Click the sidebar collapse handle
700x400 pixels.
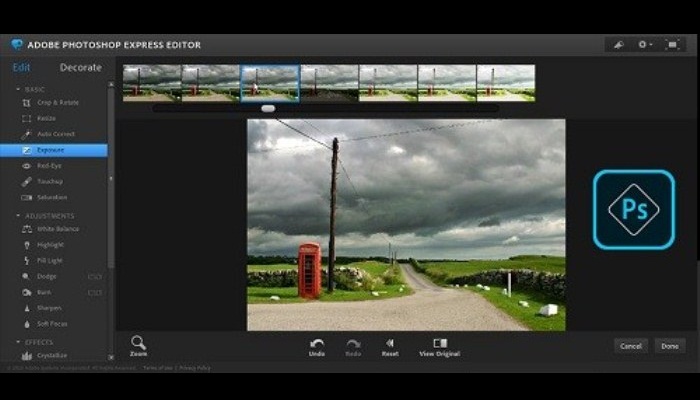tap(111, 179)
